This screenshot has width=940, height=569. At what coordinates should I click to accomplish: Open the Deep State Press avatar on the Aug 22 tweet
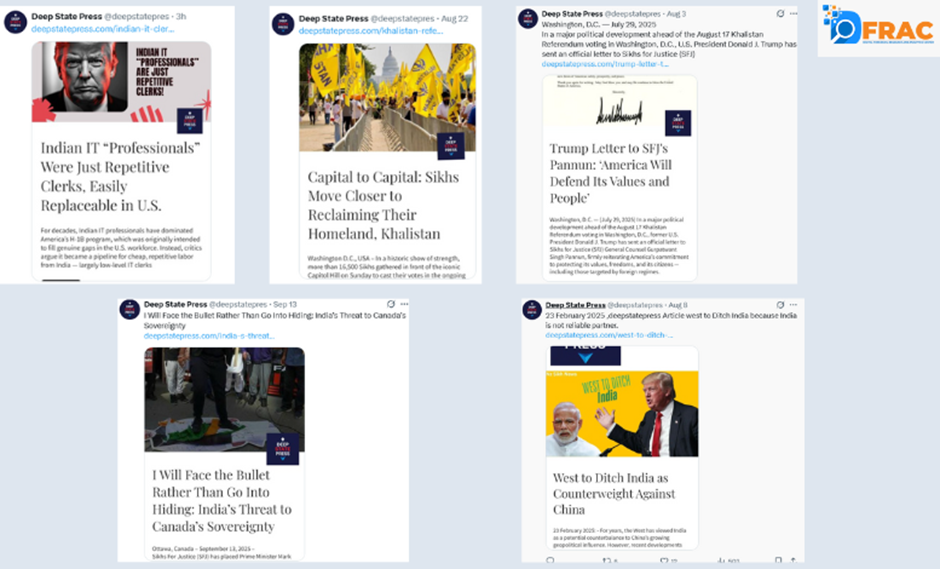[x=283, y=24]
